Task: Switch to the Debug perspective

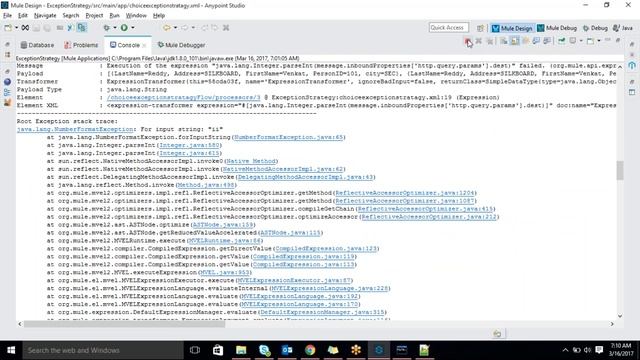Action: coord(595,28)
